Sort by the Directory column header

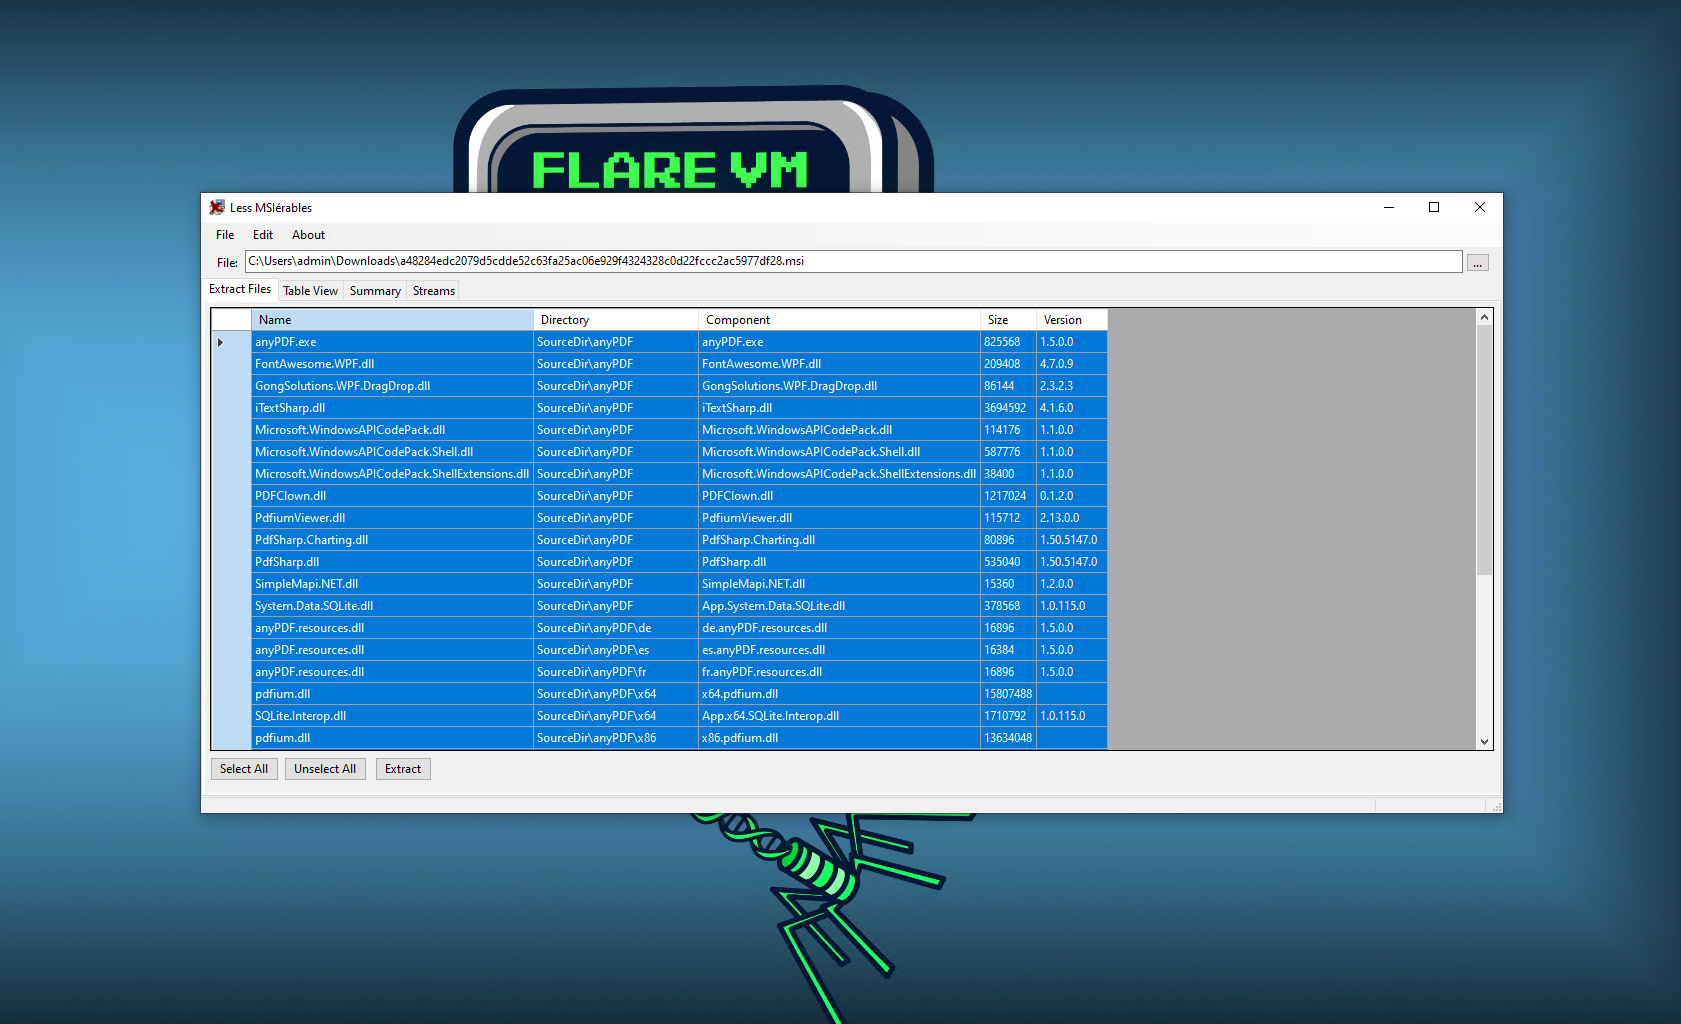coord(615,320)
